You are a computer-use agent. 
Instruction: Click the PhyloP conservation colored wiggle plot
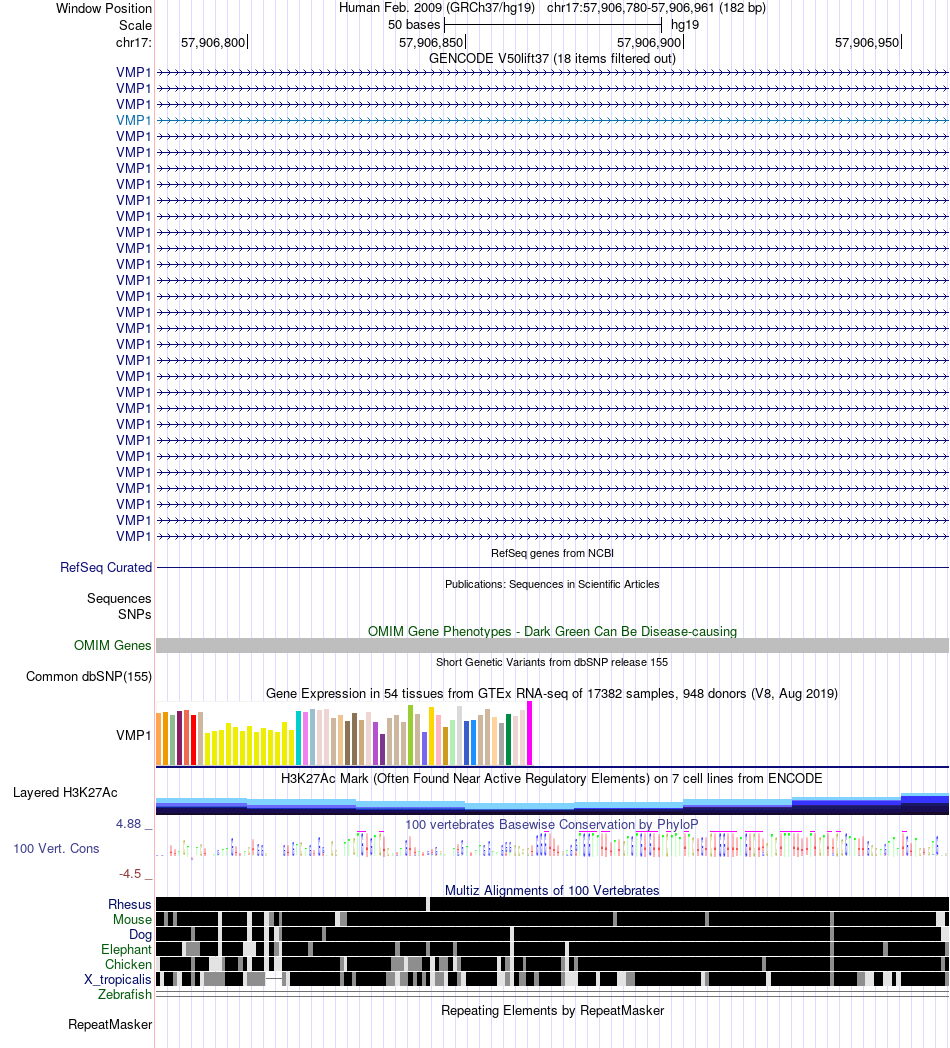(552, 845)
